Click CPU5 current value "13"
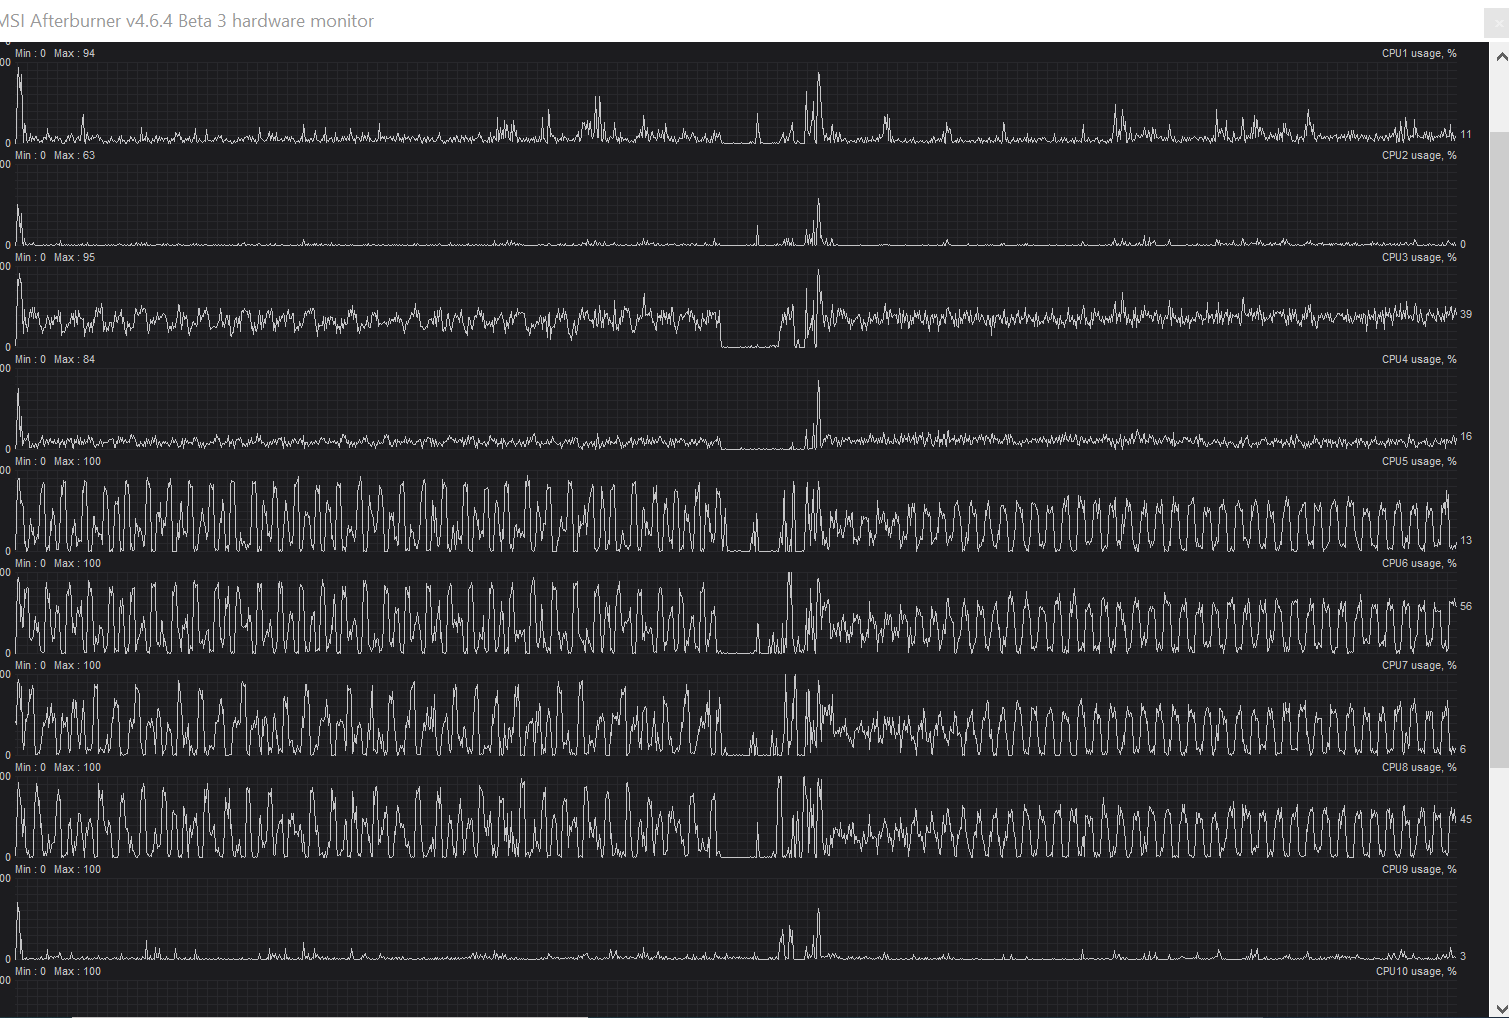 pos(1466,541)
